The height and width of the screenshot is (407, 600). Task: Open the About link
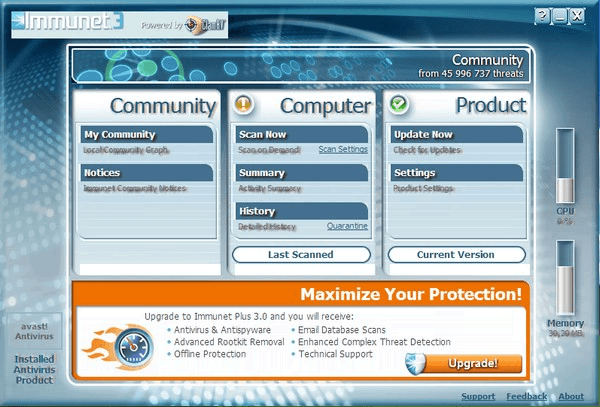(571, 396)
